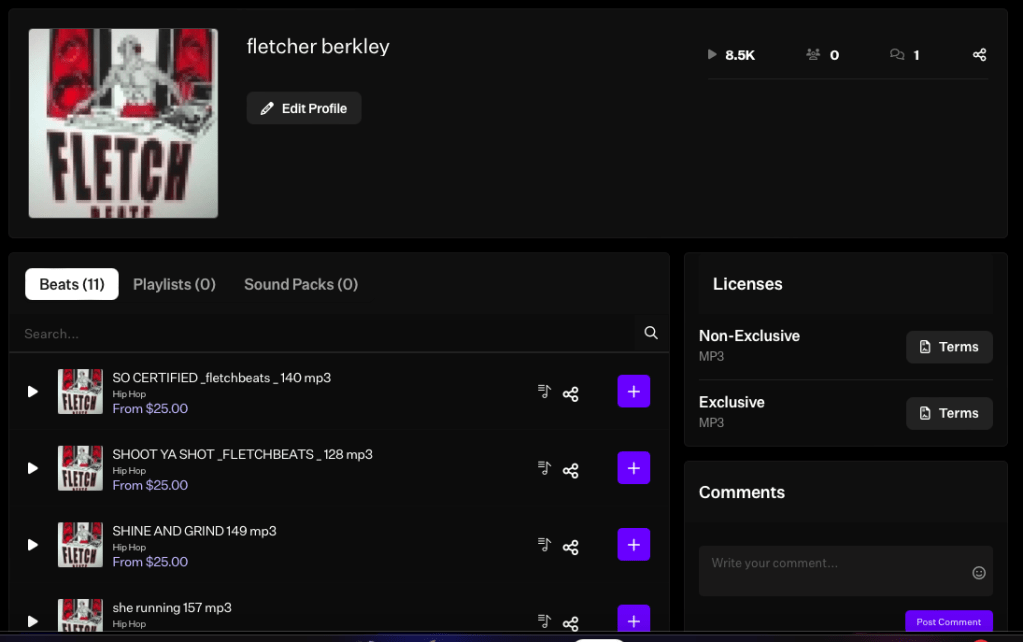The image size is (1023, 642).
Task: Play SHINE AND GRIND beat
Action: click(32, 545)
